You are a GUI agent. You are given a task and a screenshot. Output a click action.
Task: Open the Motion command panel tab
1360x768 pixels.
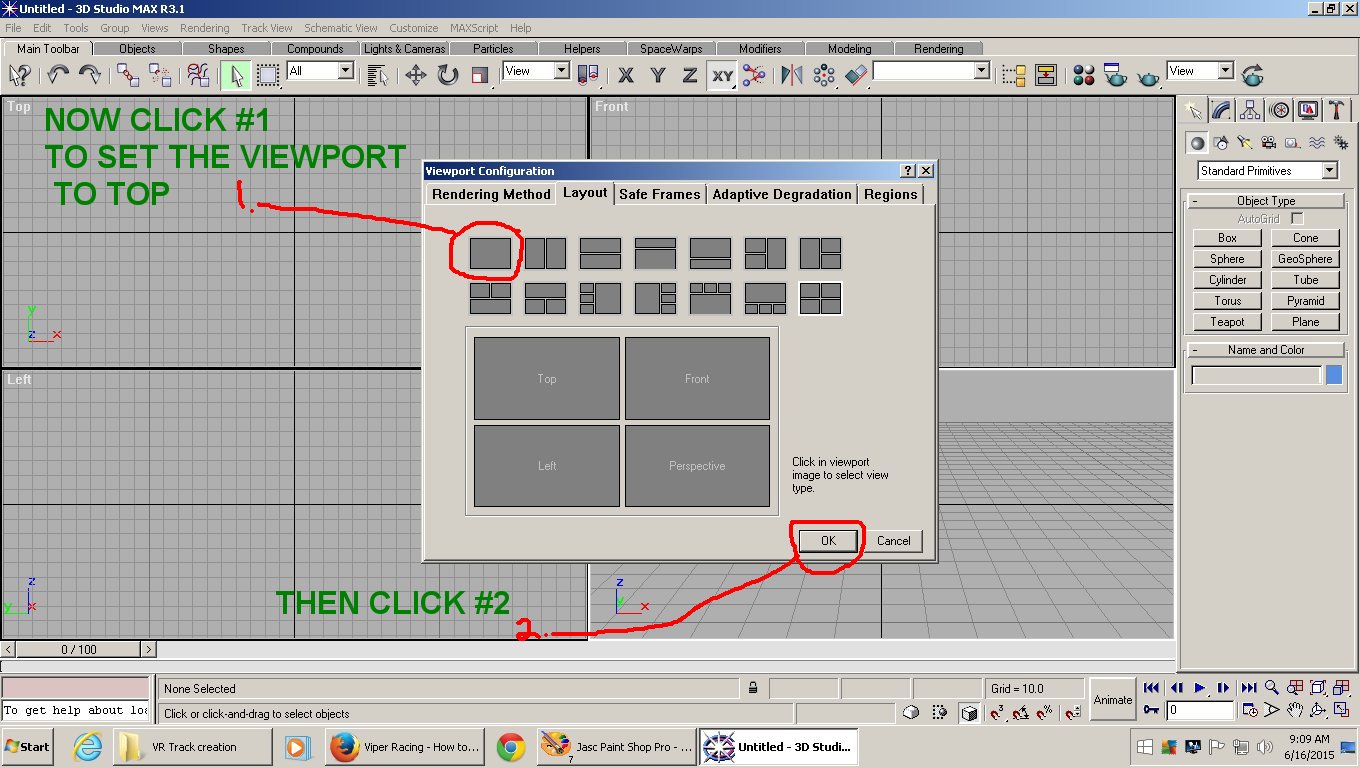point(1279,110)
